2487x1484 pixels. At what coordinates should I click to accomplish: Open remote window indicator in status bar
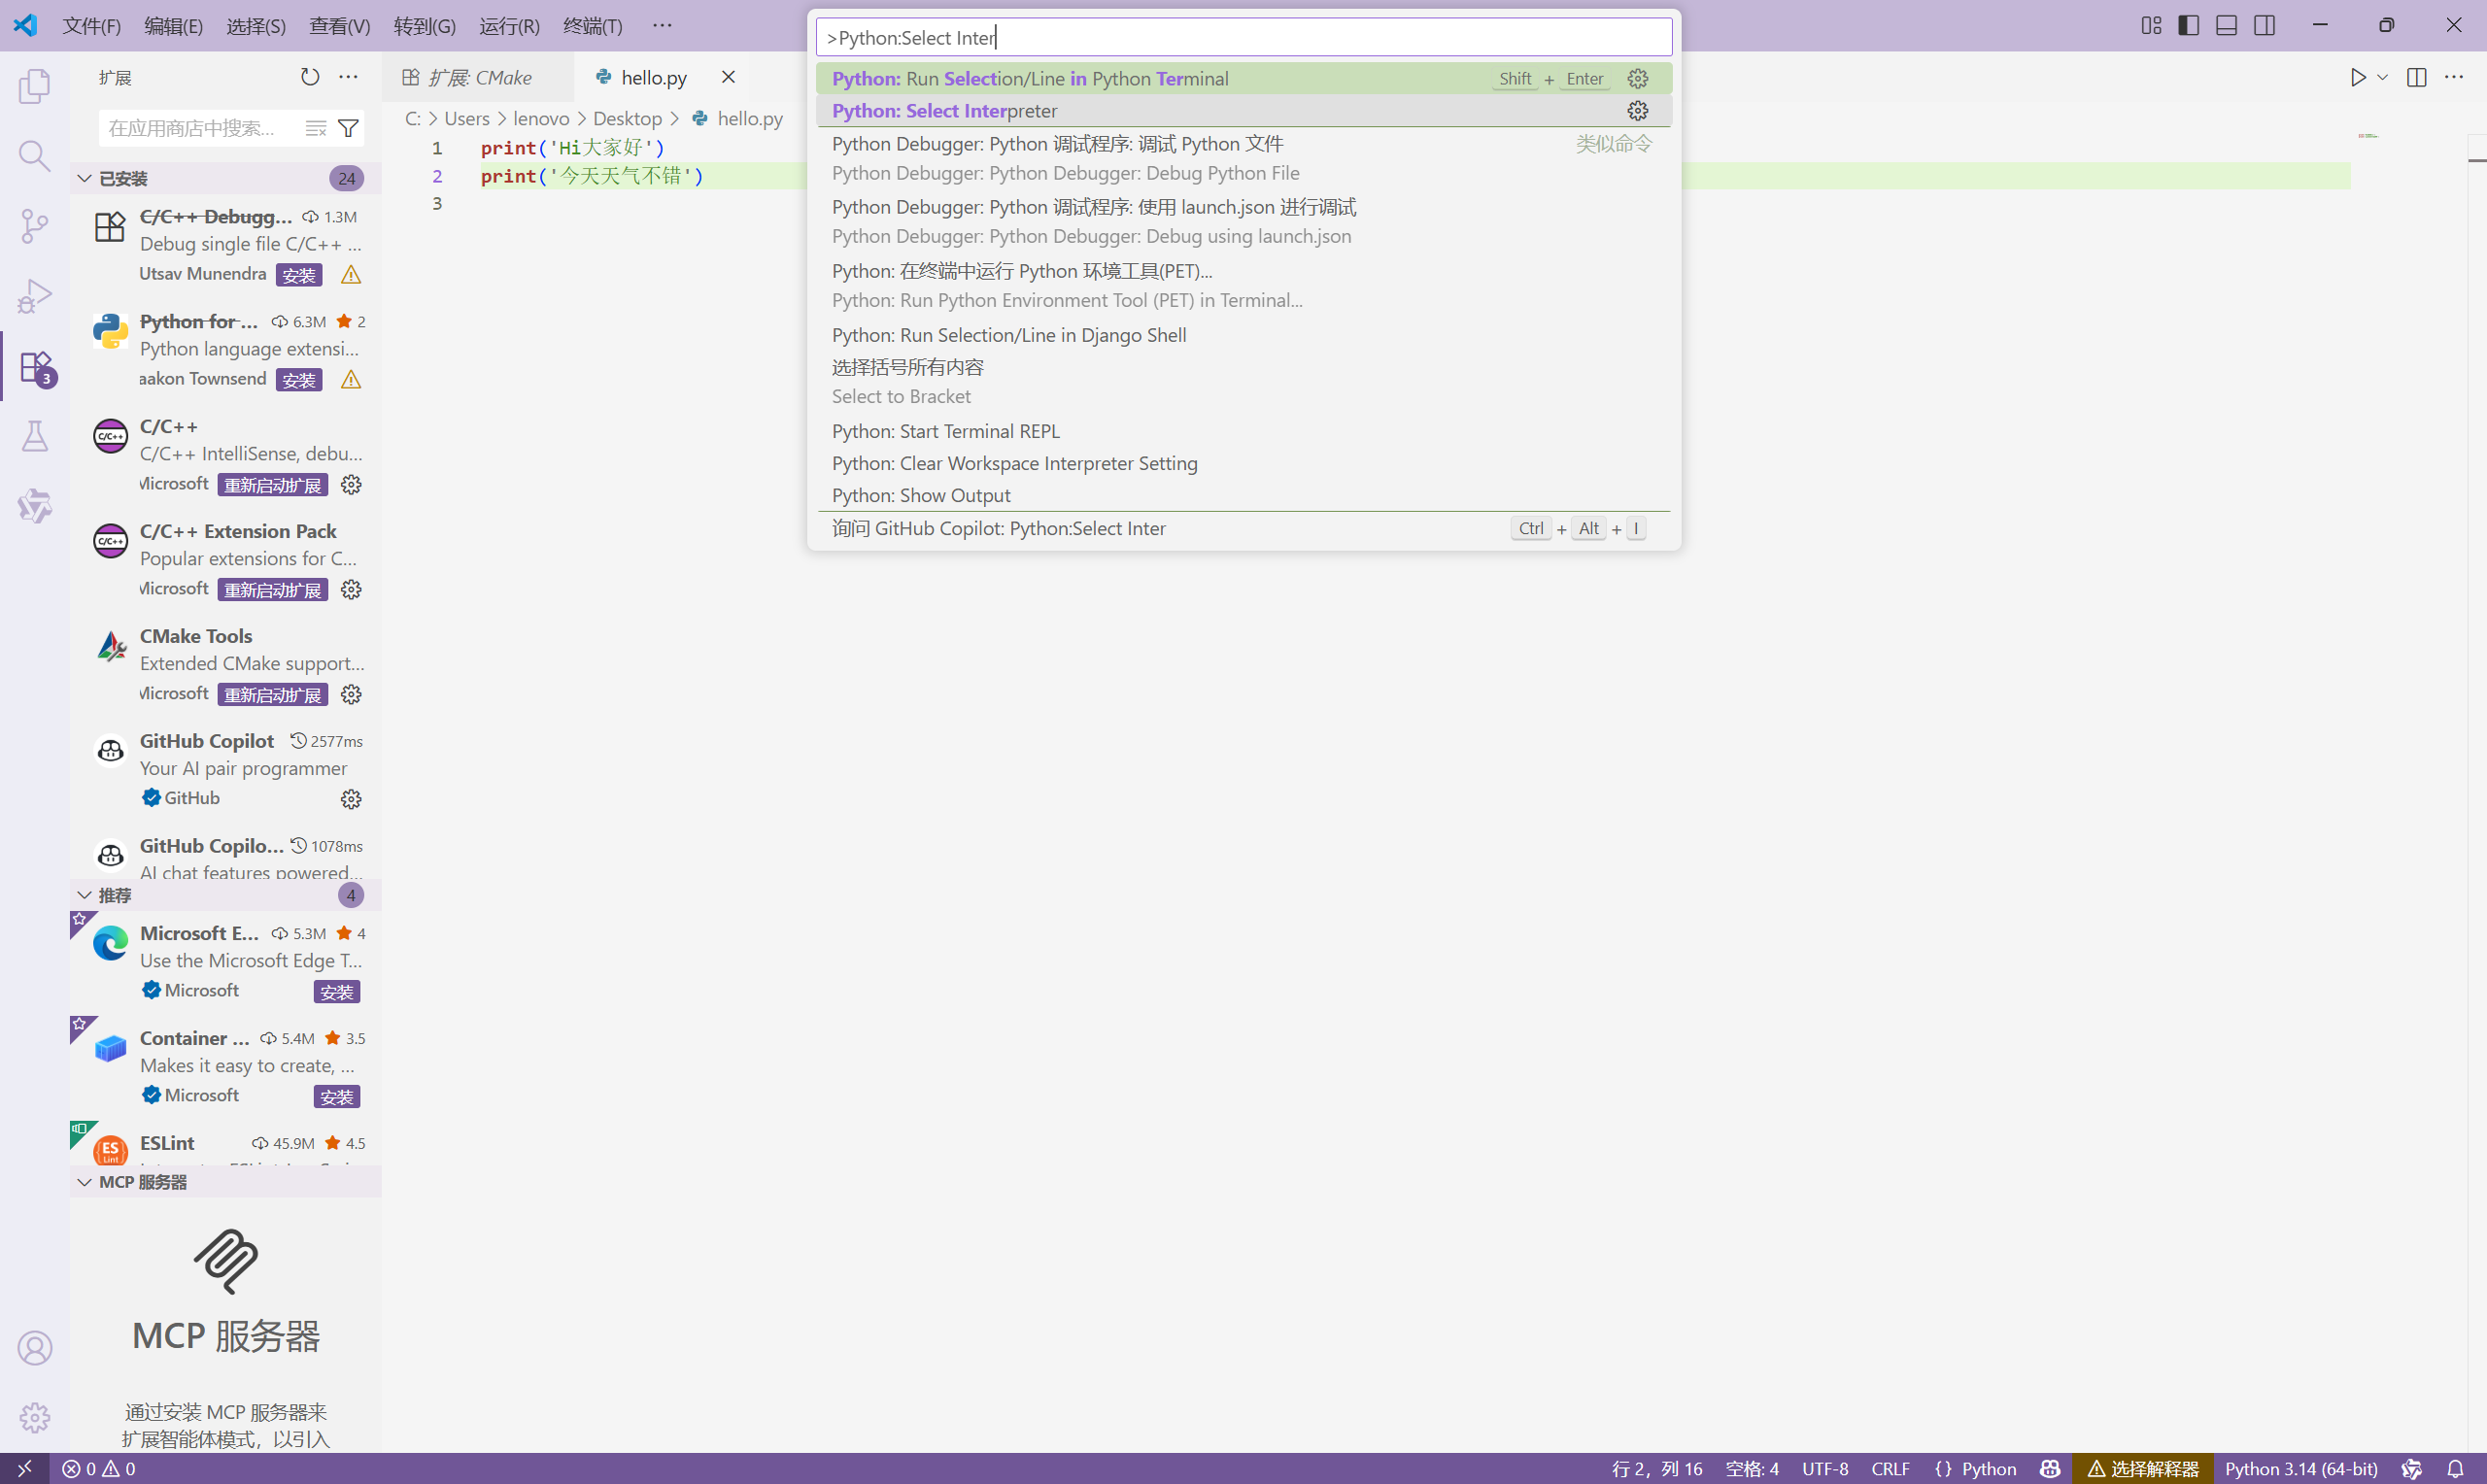click(25, 1468)
